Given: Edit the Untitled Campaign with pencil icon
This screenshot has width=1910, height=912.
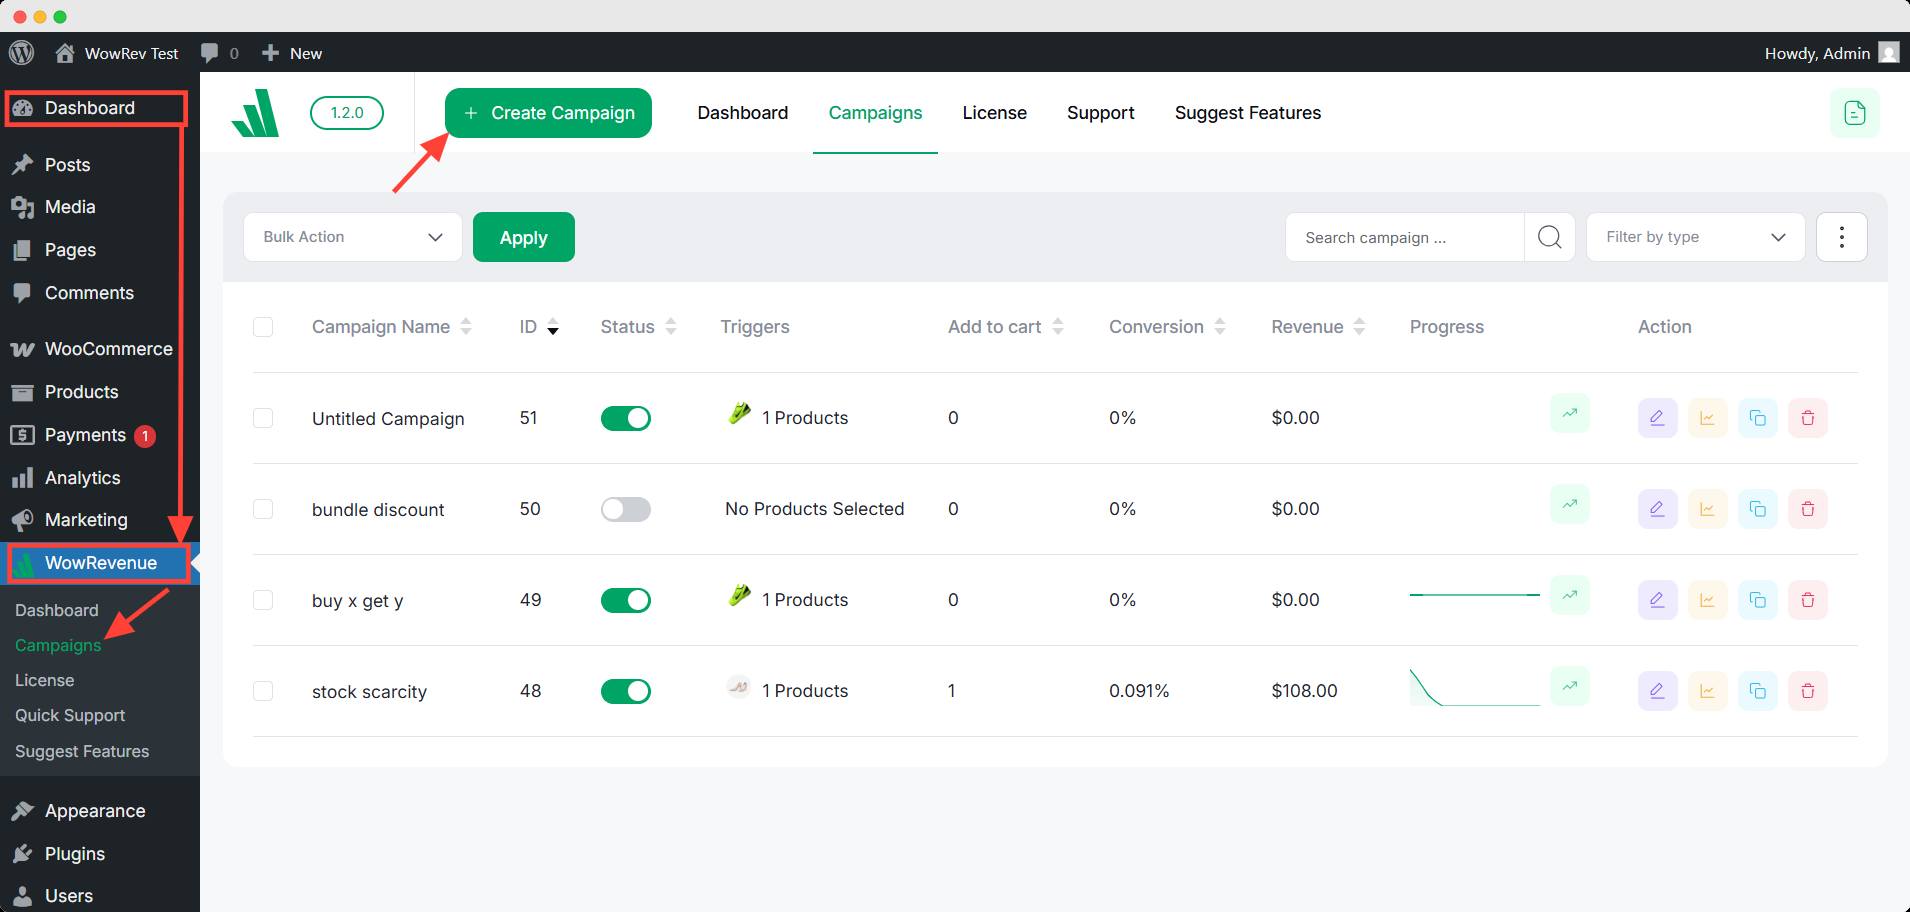Looking at the screenshot, I should [x=1657, y=418].
